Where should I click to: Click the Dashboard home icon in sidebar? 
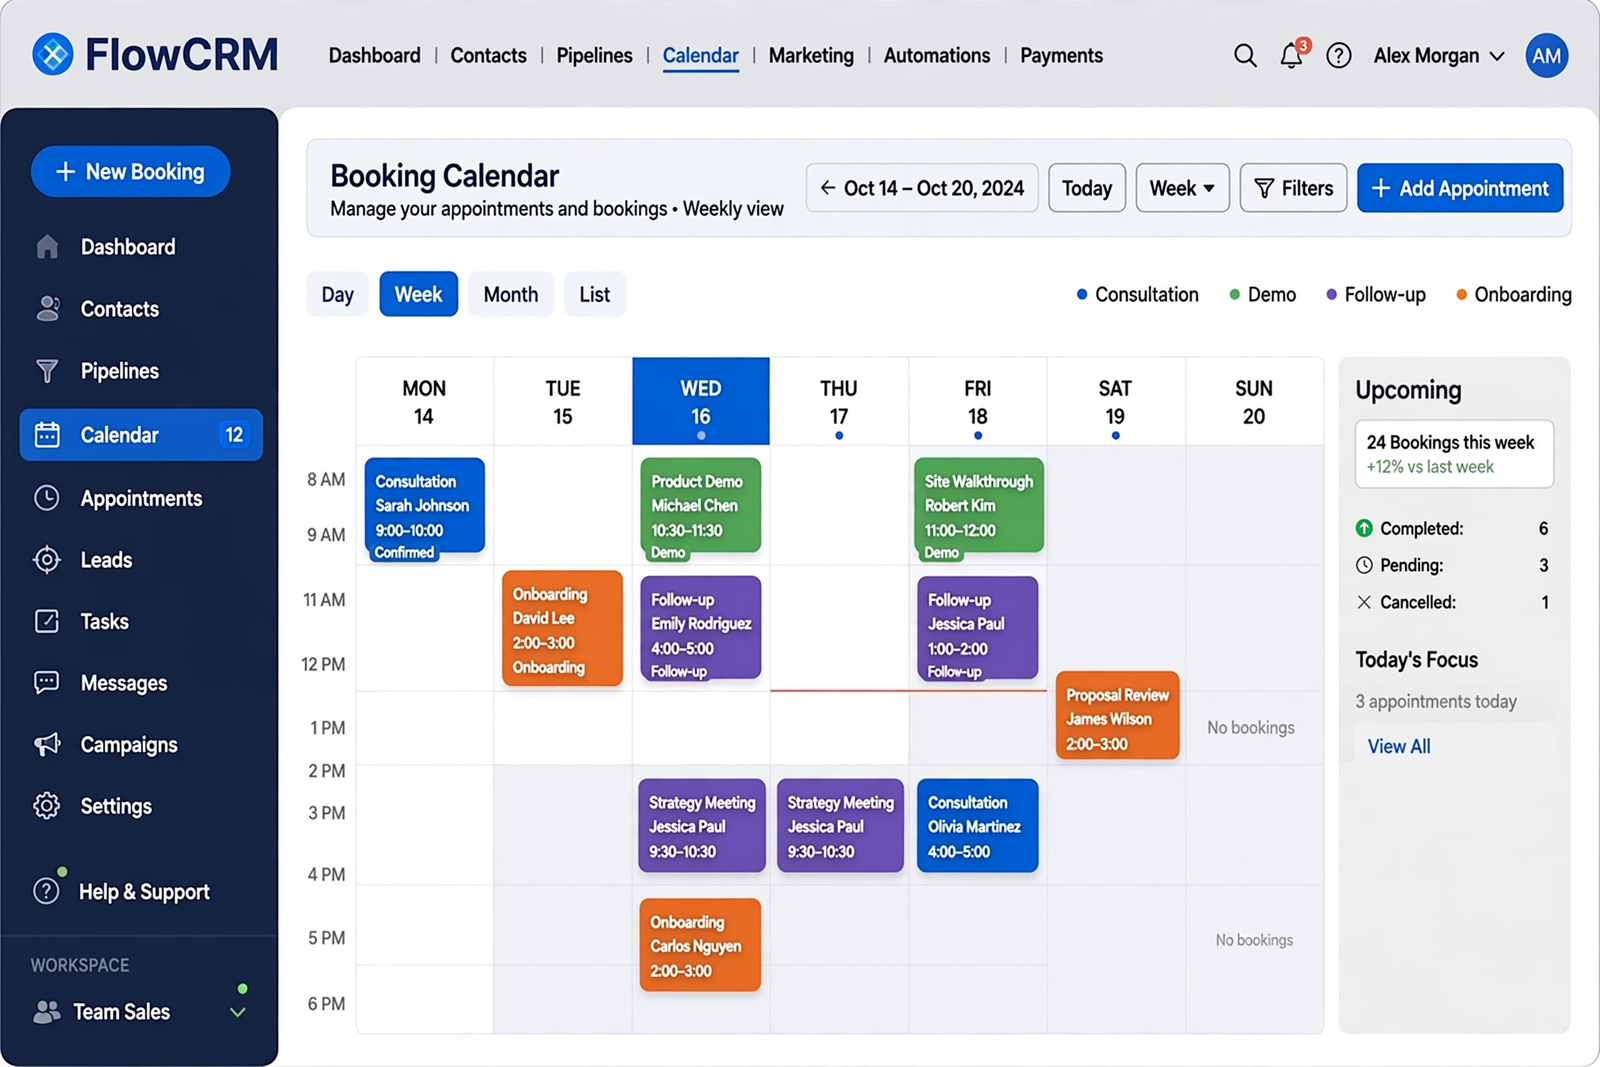tap(47, 247)
